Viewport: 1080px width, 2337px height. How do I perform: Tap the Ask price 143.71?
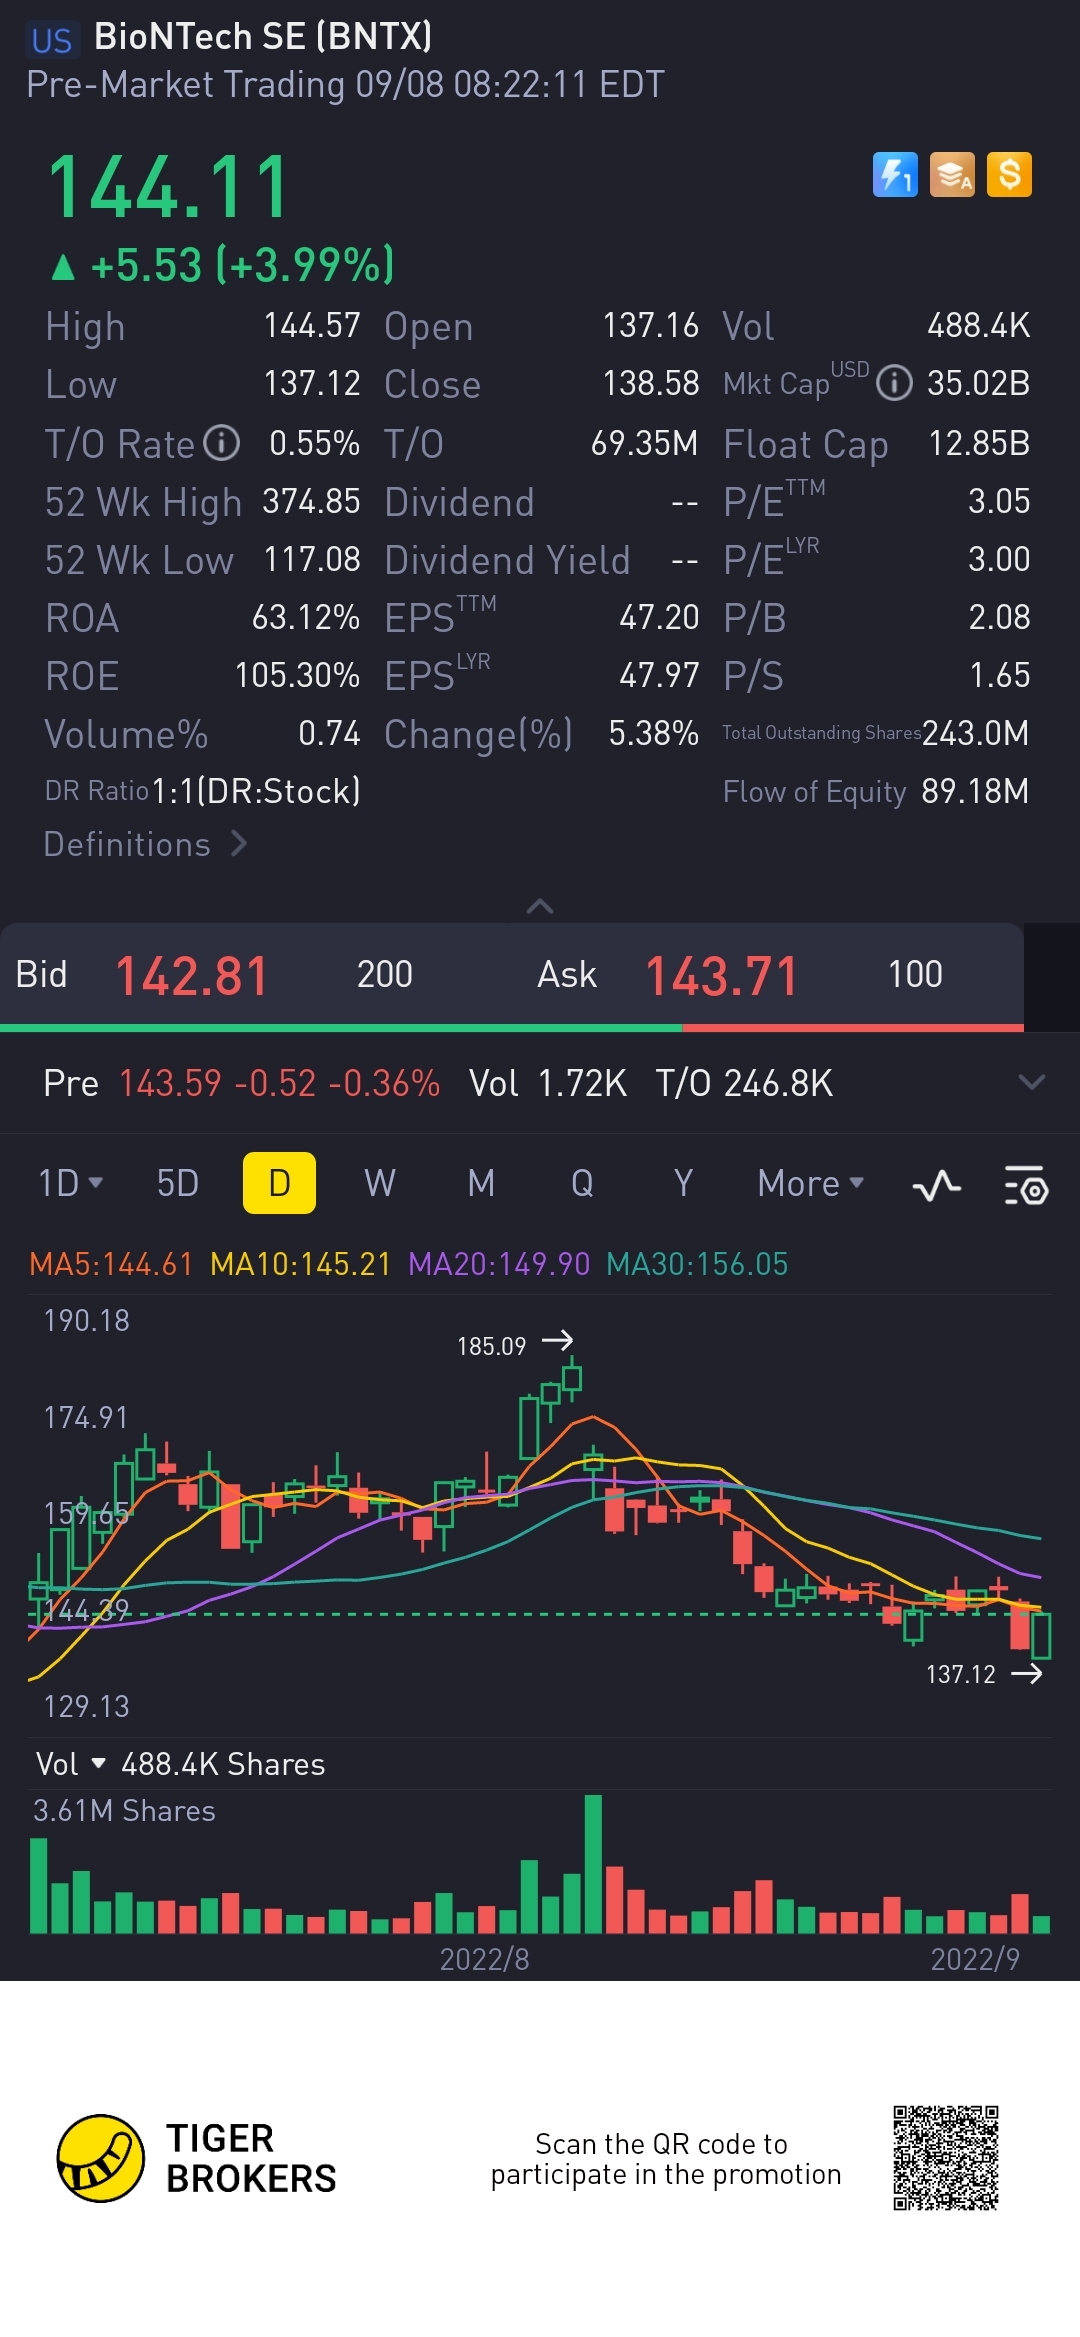(721, 976)
